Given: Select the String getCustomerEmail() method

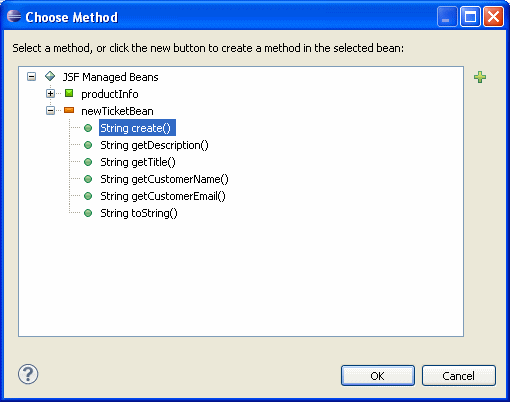Looking at the screenshot, I should (x=163, y=196).
